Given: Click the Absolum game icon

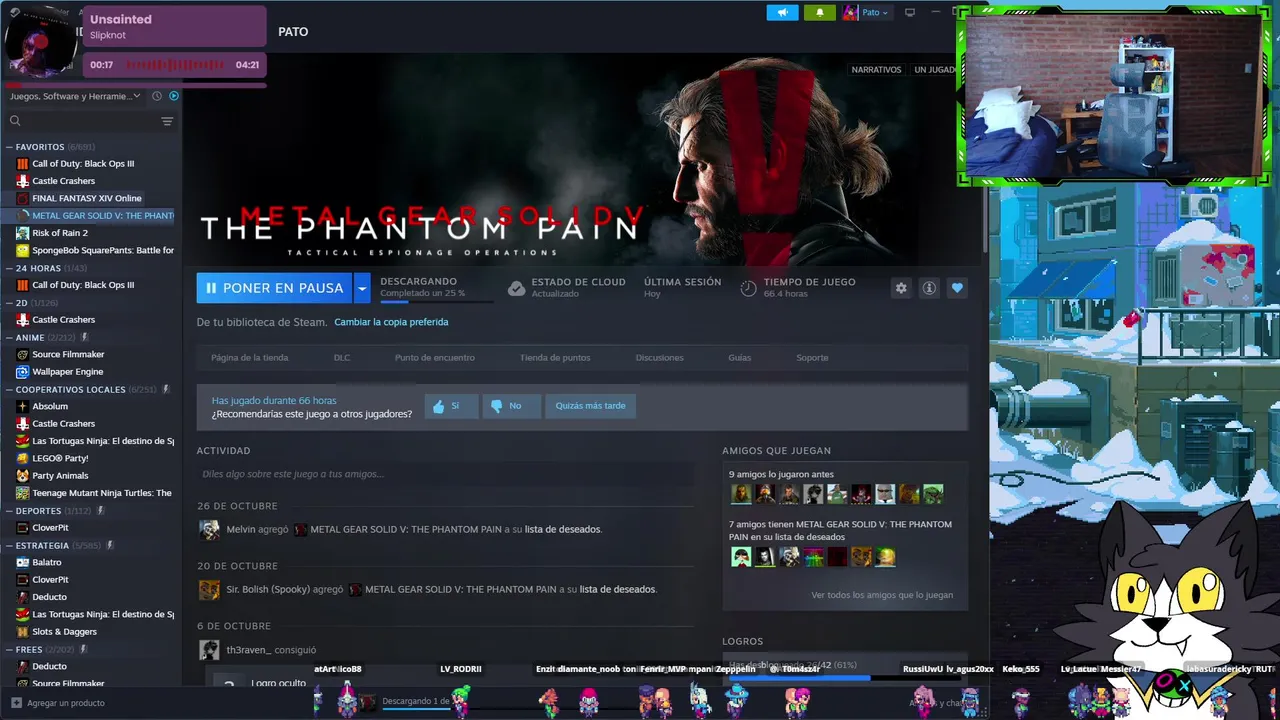Looking at the screenshot, I should pos(22,406).
